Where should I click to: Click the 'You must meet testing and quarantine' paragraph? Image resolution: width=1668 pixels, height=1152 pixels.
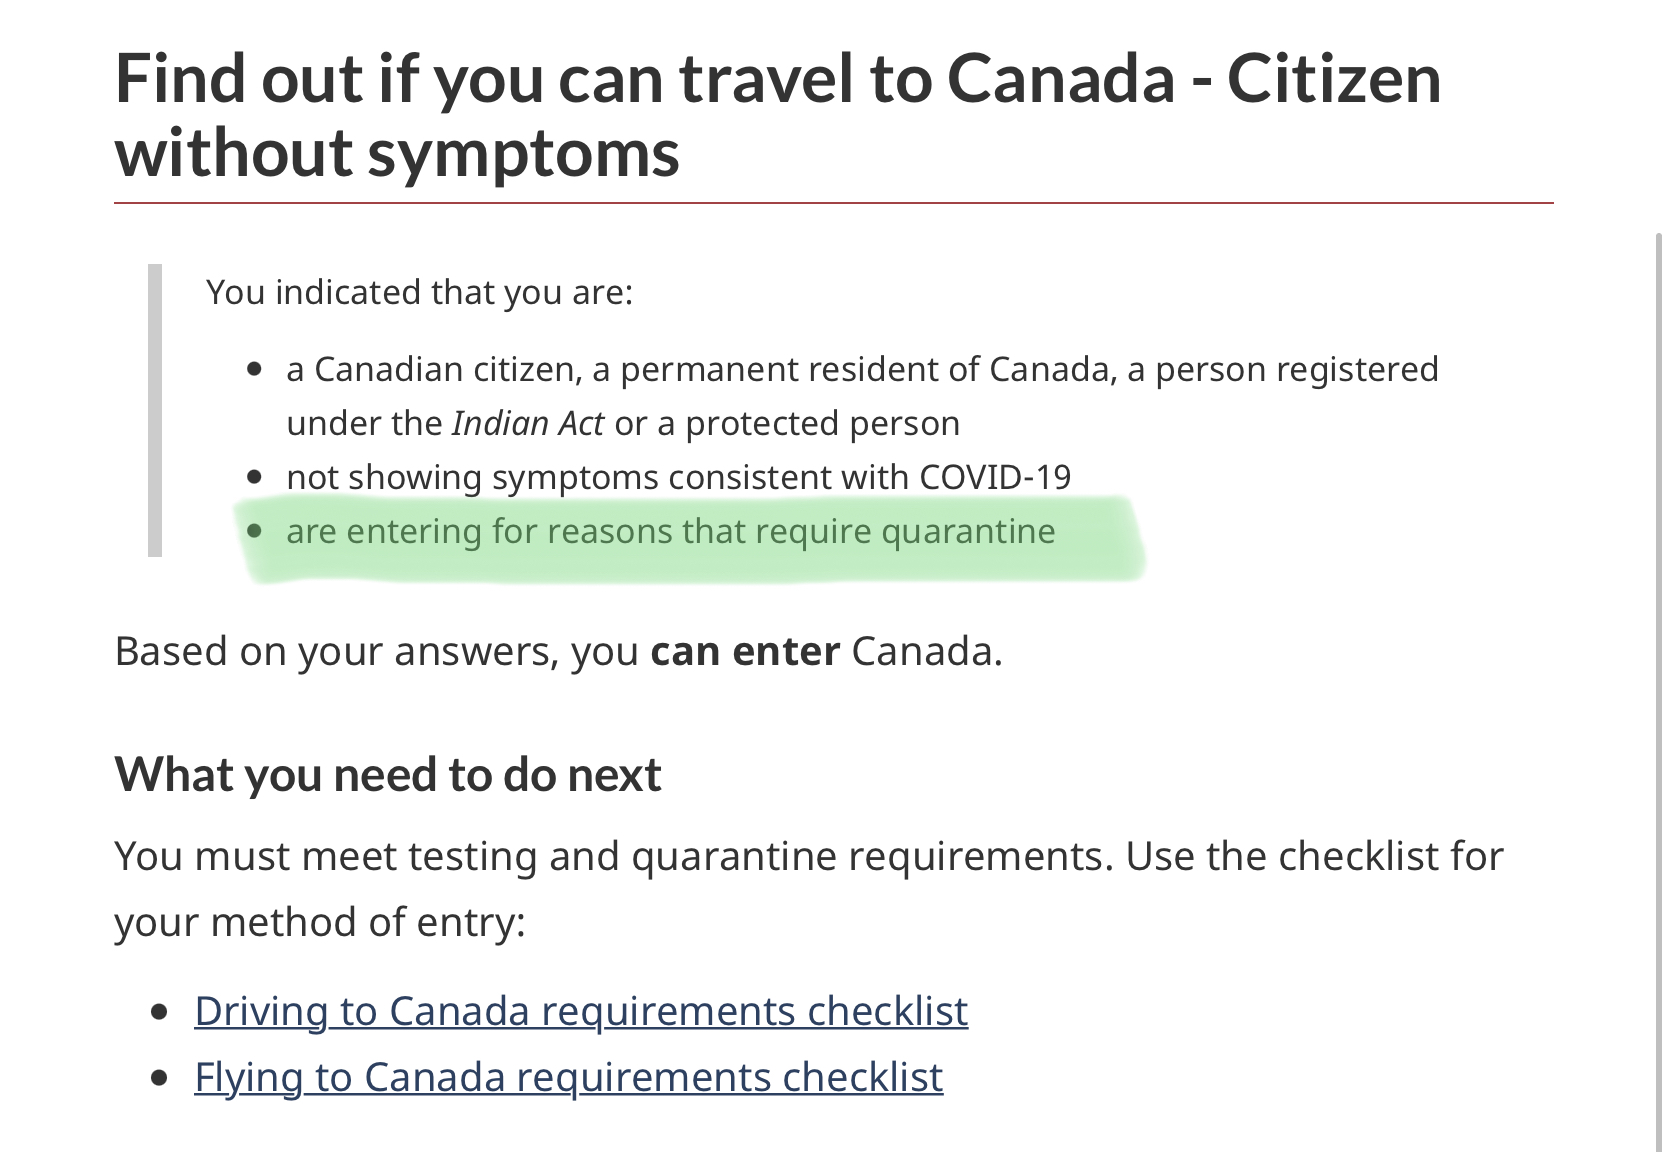809,889
